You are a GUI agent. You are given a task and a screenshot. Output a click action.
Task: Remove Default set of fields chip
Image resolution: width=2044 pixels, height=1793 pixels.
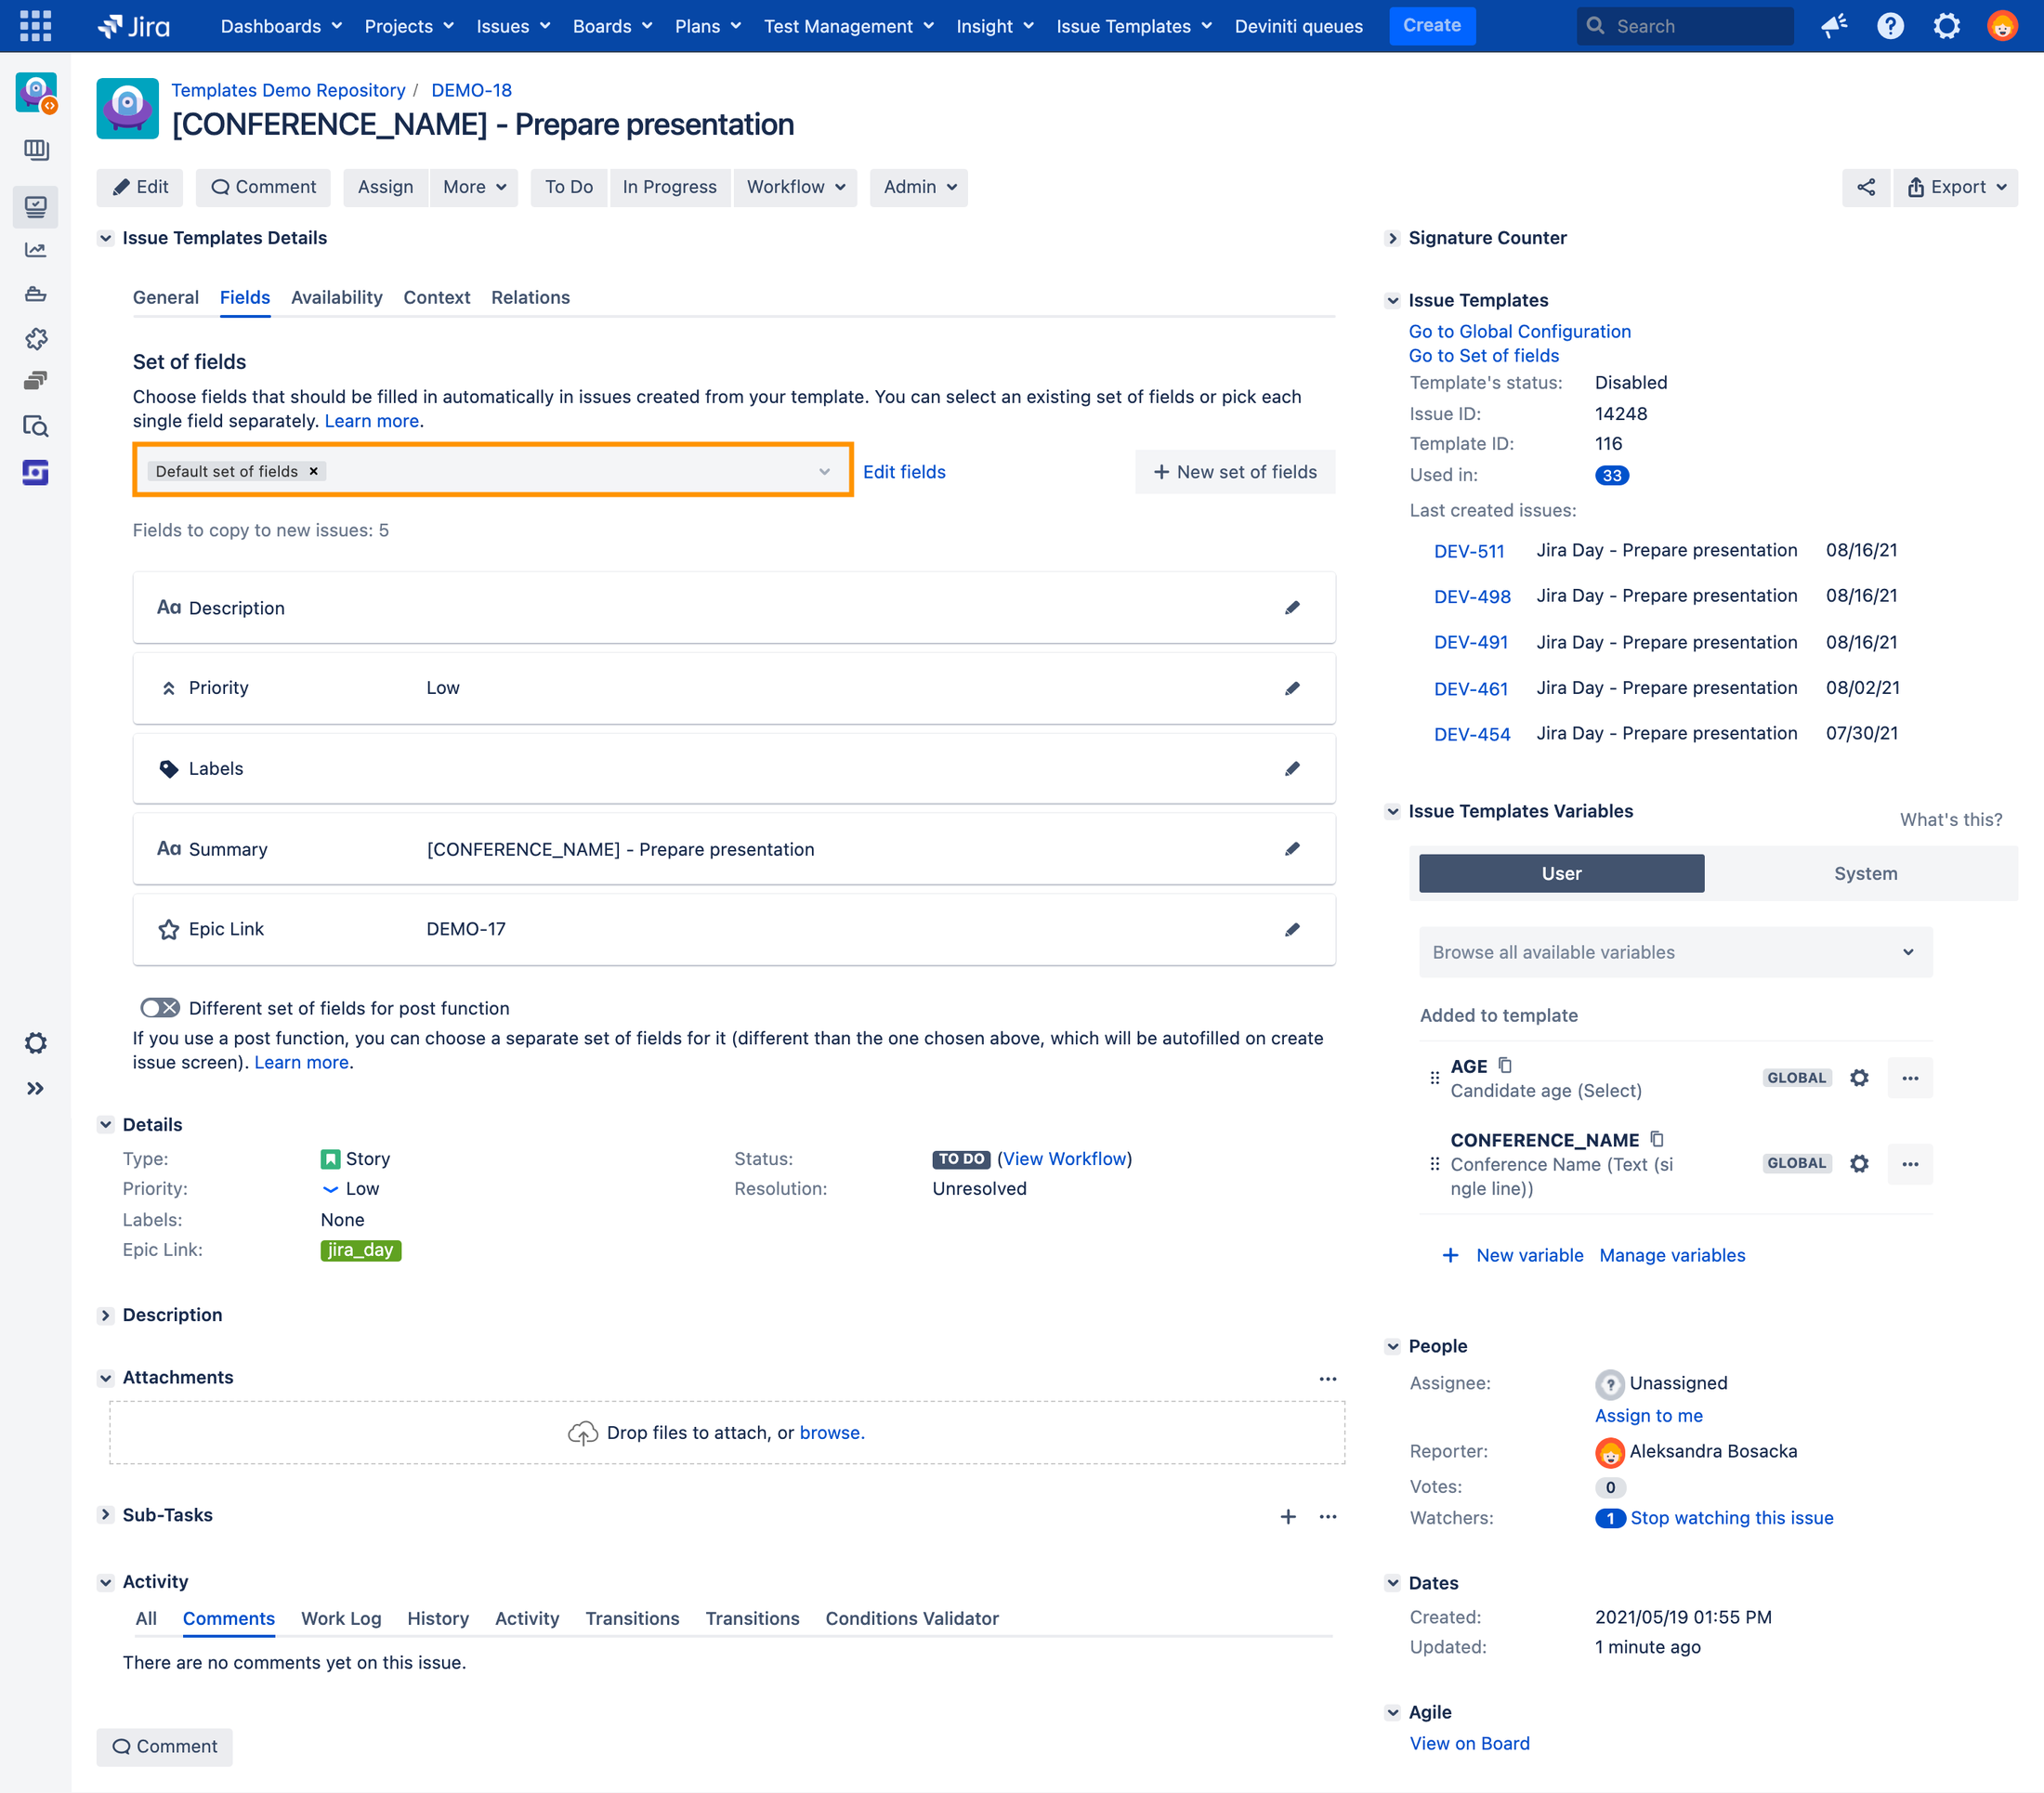(x=313, y=471)
